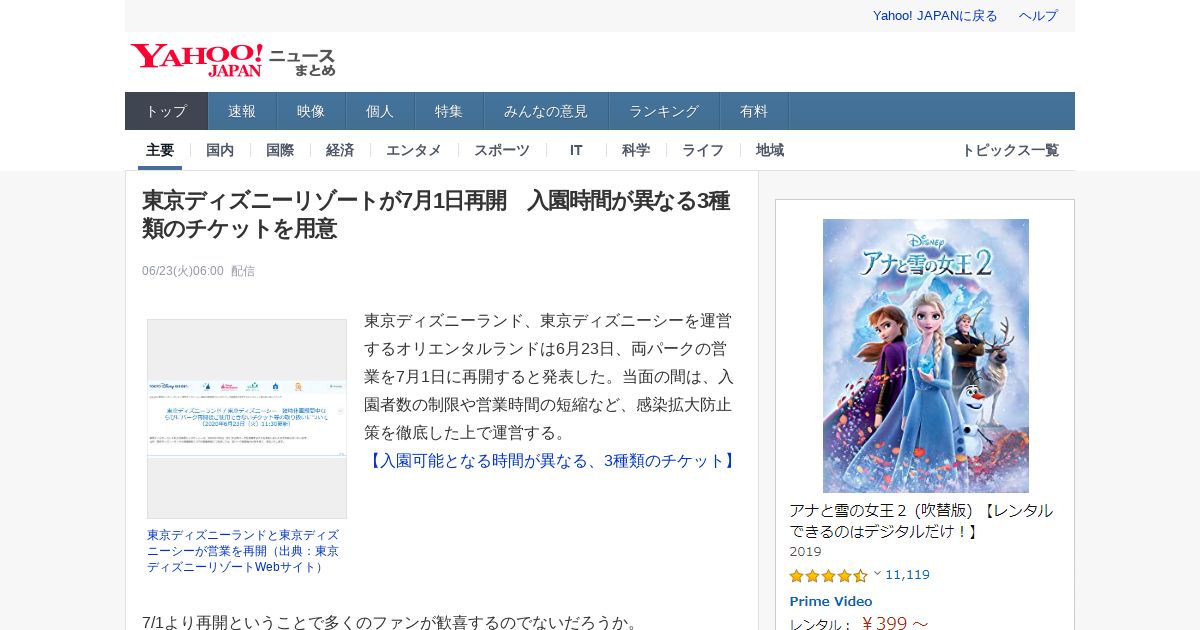Open the 入園可能となる時間が異なる、3種類のチケット link
The width and height of the screenshot is (1200, 630).
coord(552,461)
